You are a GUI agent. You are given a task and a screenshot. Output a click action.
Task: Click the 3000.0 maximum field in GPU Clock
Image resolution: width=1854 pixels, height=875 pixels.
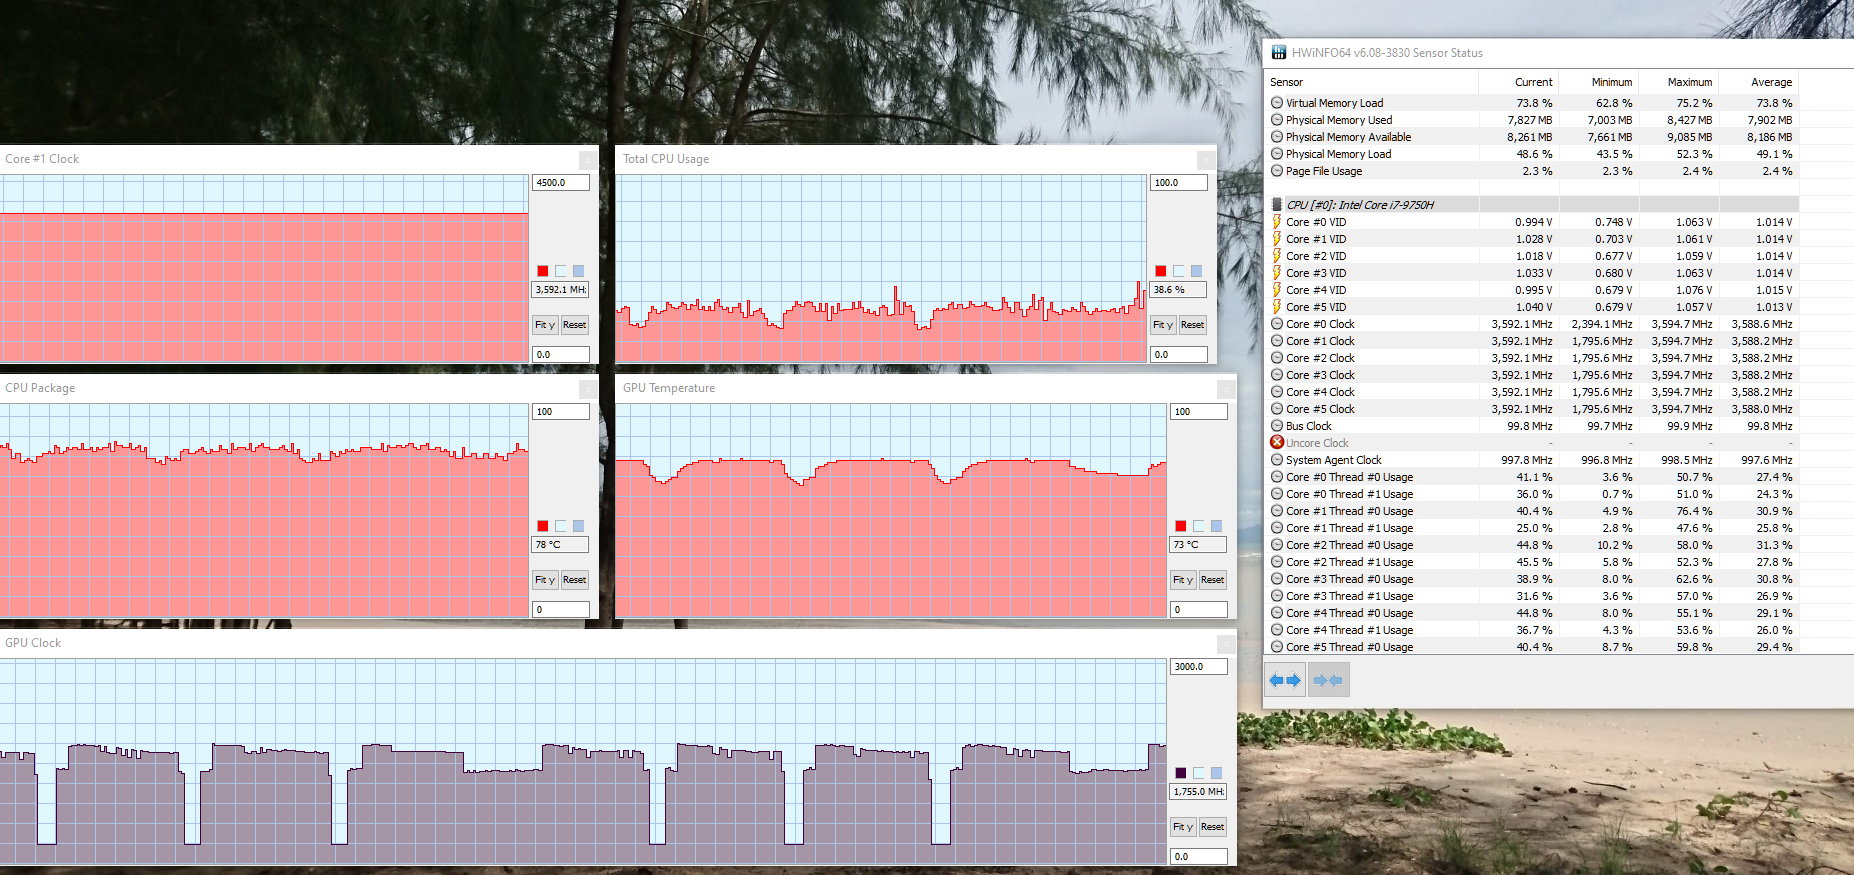1199,667
